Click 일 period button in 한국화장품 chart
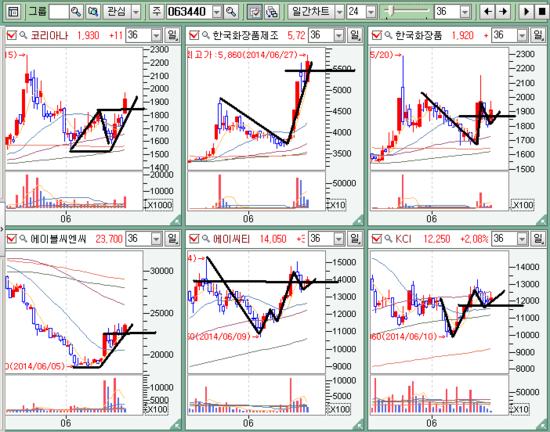The image size is (550, 432). (x=538, y=35)
